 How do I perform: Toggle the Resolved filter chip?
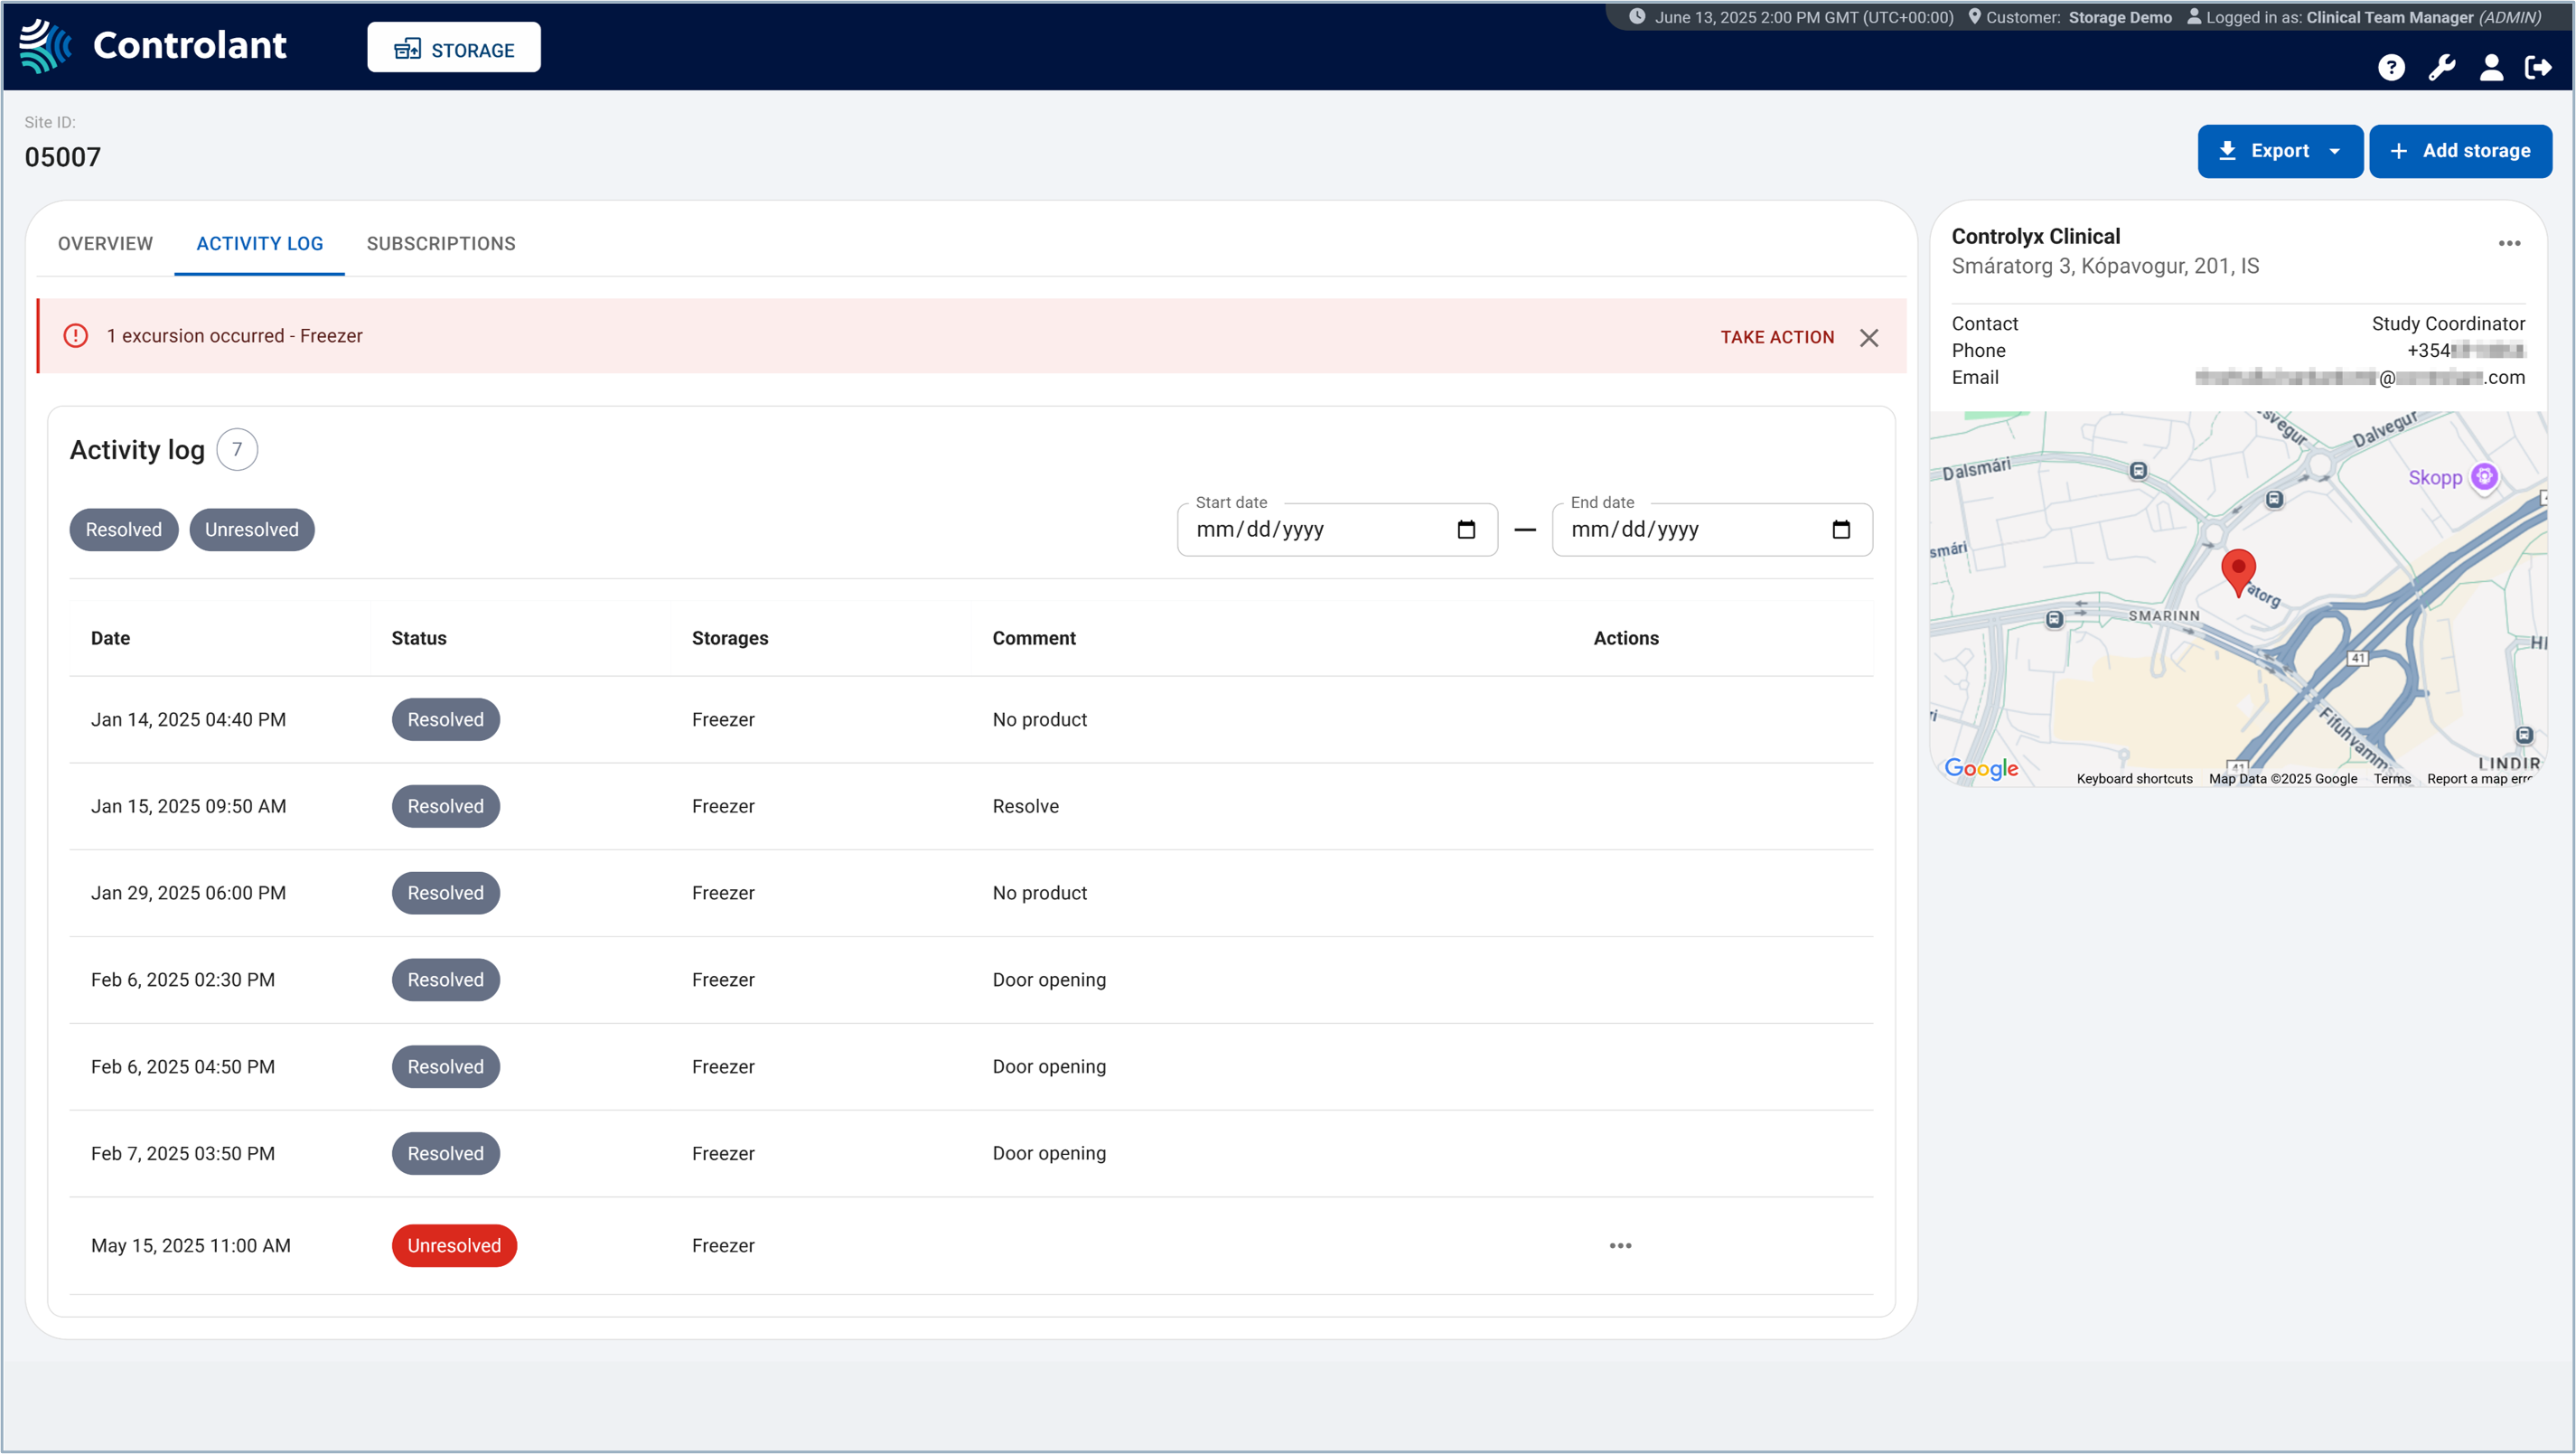pos(123,529)
